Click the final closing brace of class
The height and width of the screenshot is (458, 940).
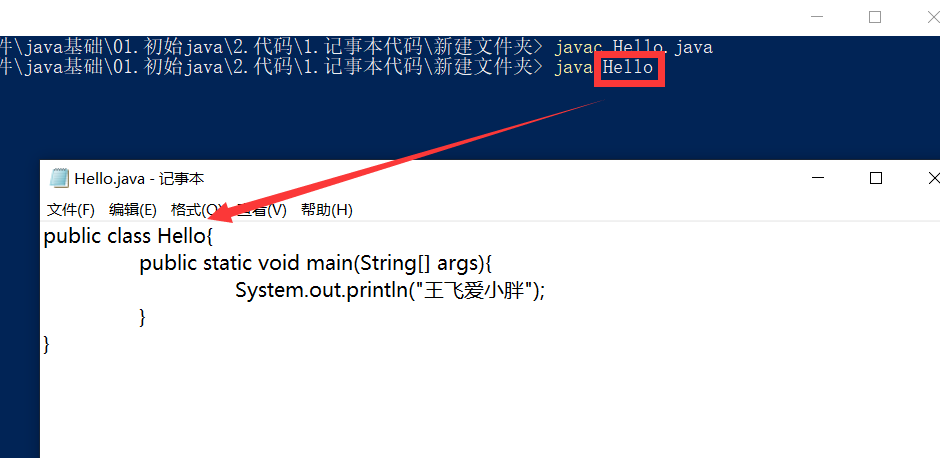(x=47, y=345)
